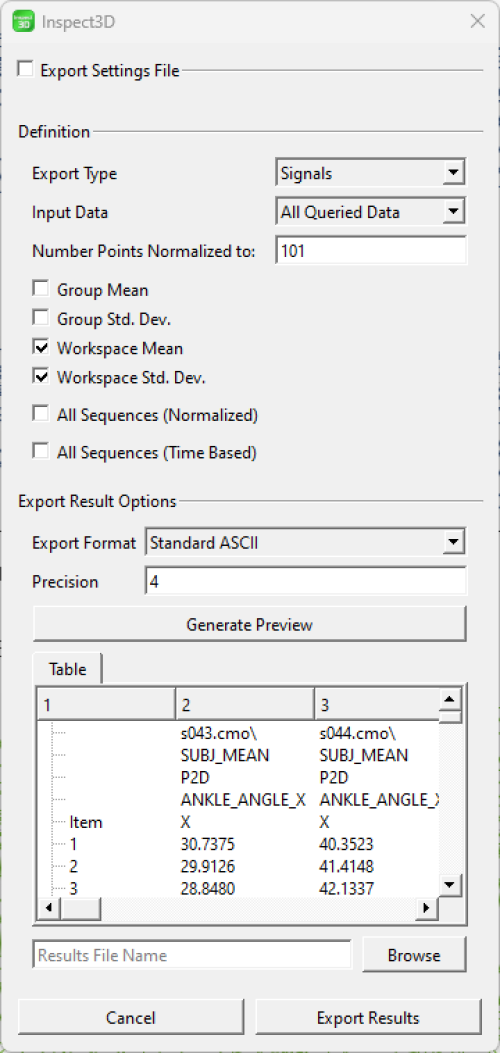Toggle All Sequences (Normalized) checkbox
Viewport: 500px width, 1053px height.
(x=41, y=414)
